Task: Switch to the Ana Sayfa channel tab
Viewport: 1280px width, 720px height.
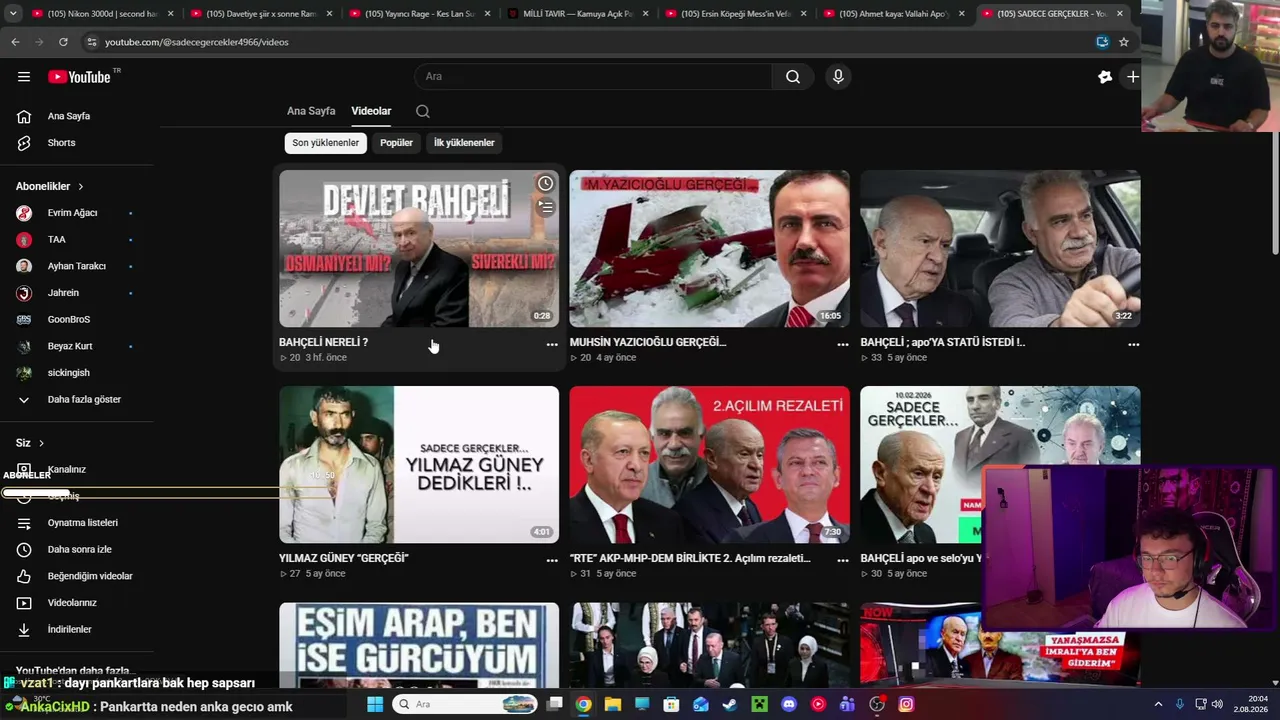Action: (311, 111)
